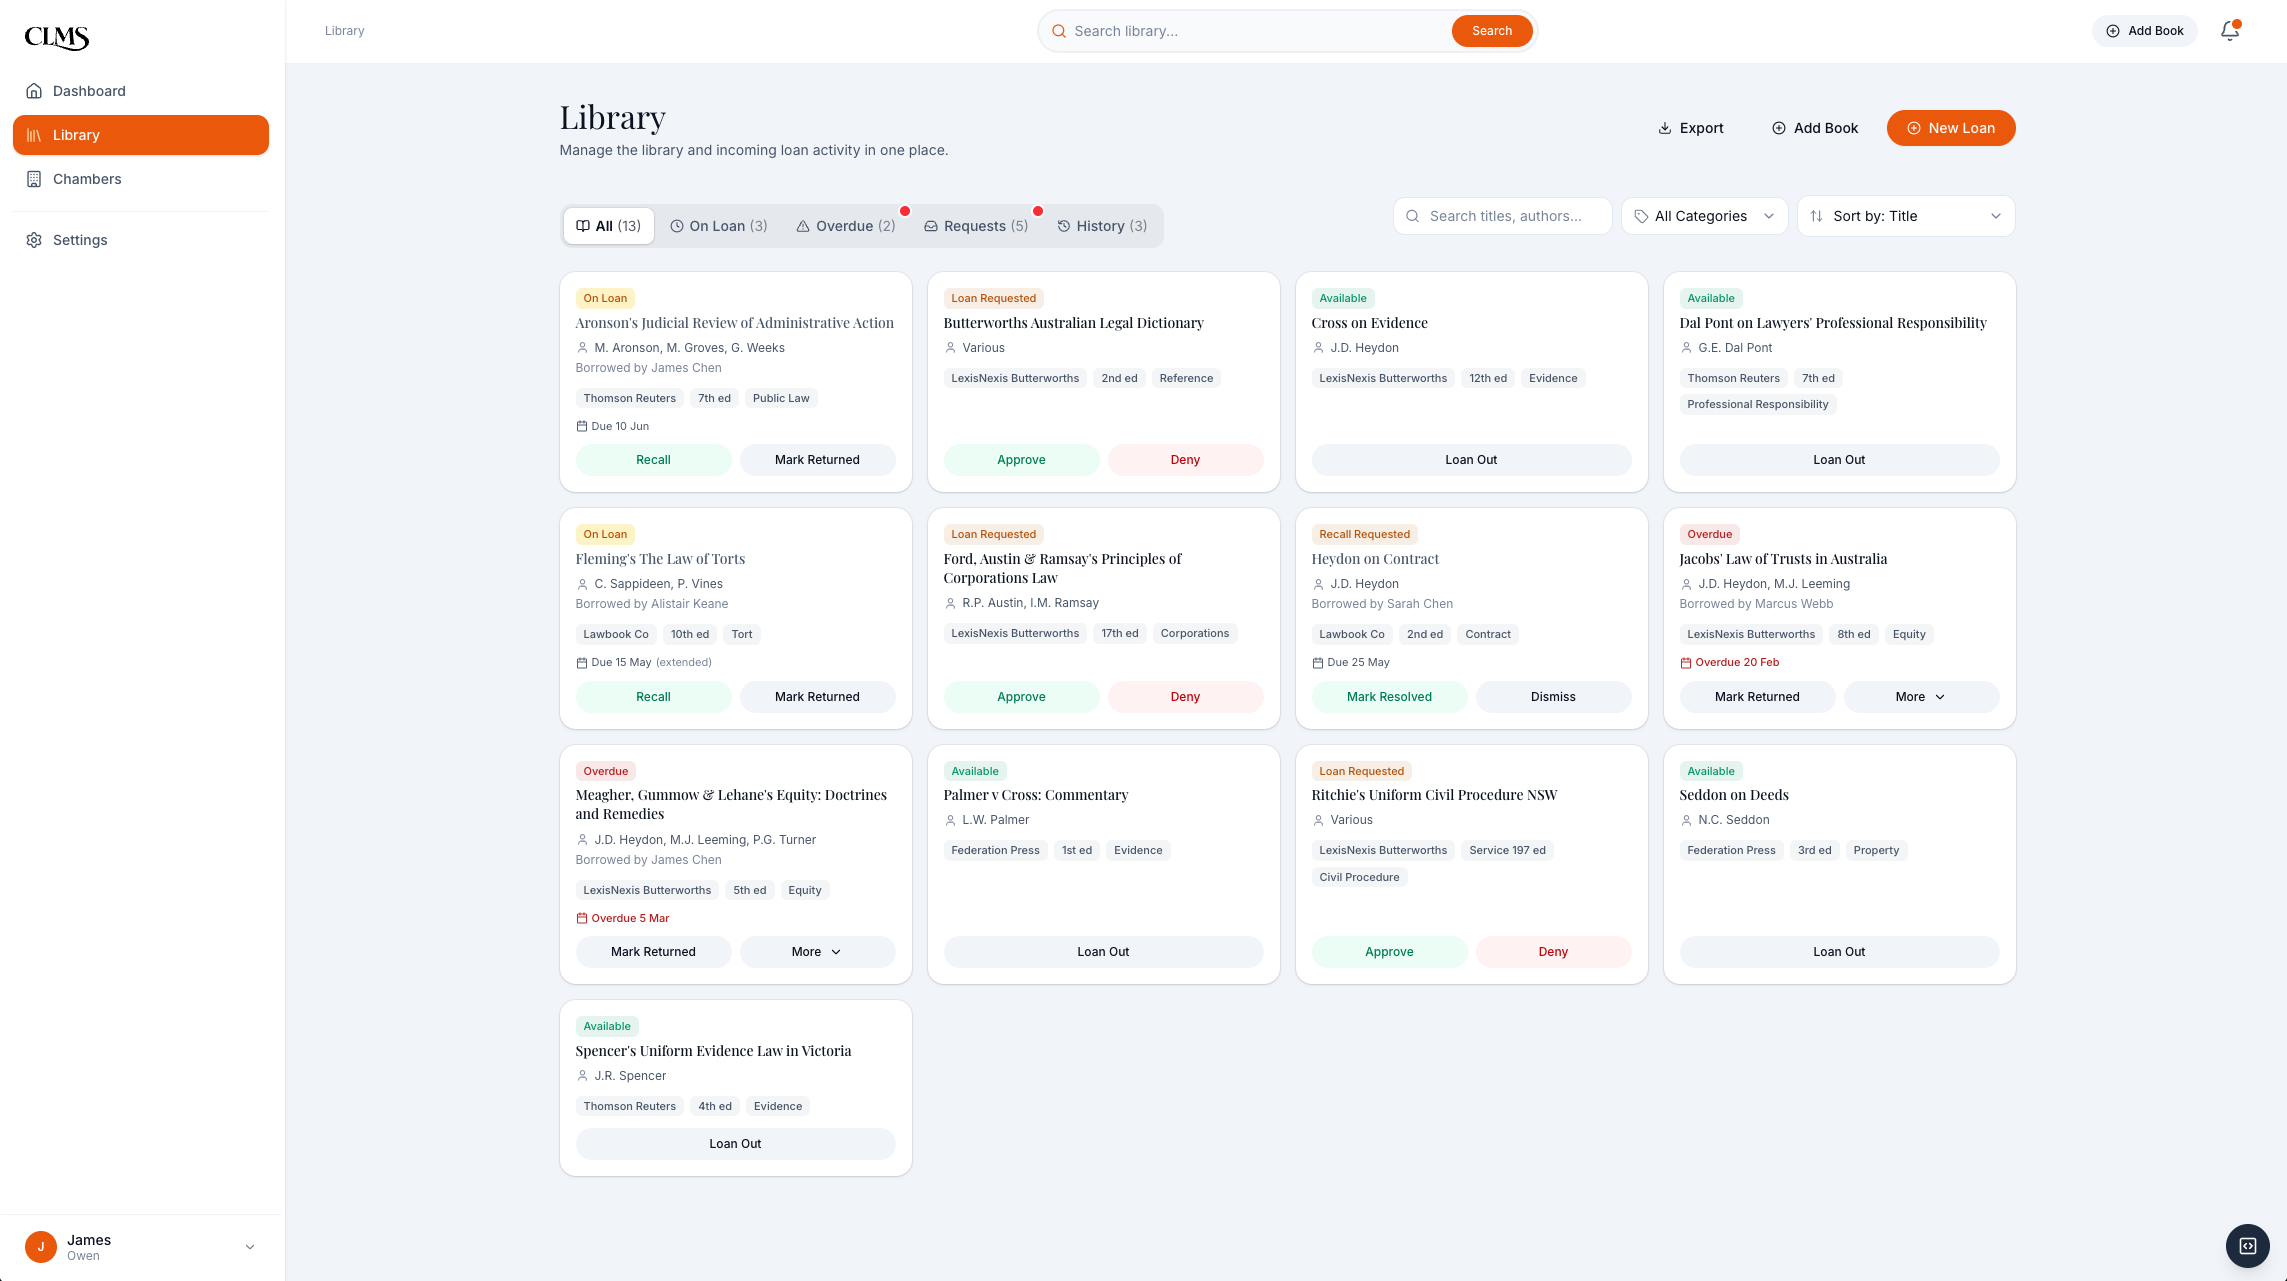2287x1281 pixels.
Task: Click the red calendar icon by Overdue 5 Mar
Action: pos(582,918)
